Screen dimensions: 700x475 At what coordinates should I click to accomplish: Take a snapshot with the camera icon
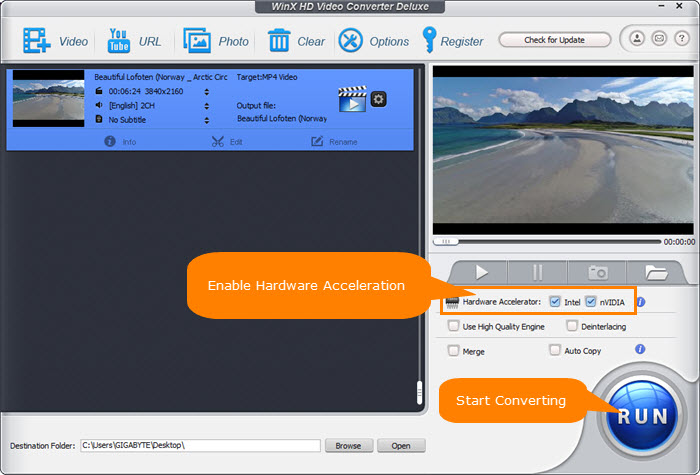pos(597,272)
